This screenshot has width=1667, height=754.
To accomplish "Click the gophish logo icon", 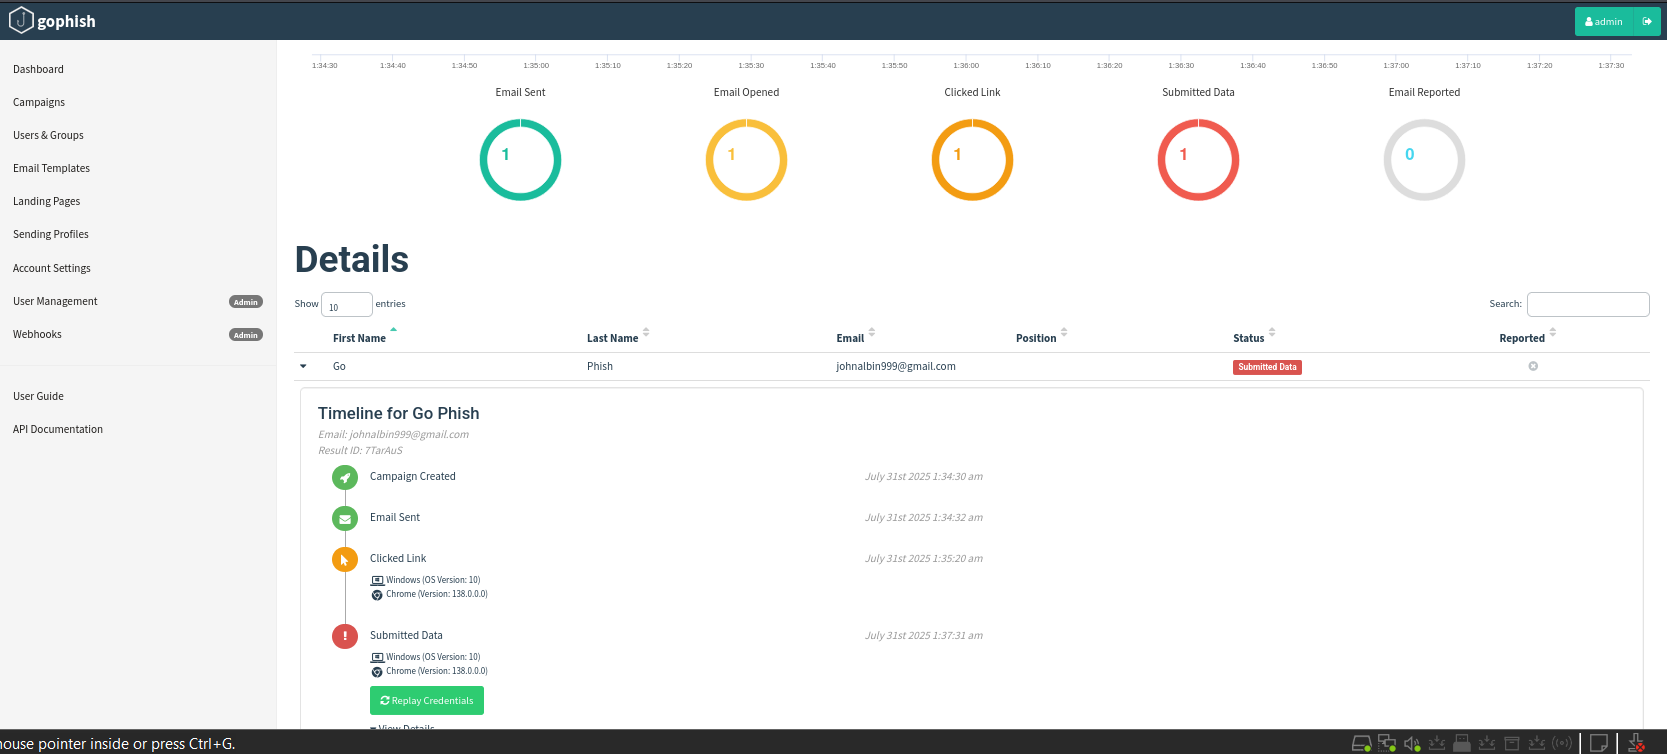I will pos(21,21).
